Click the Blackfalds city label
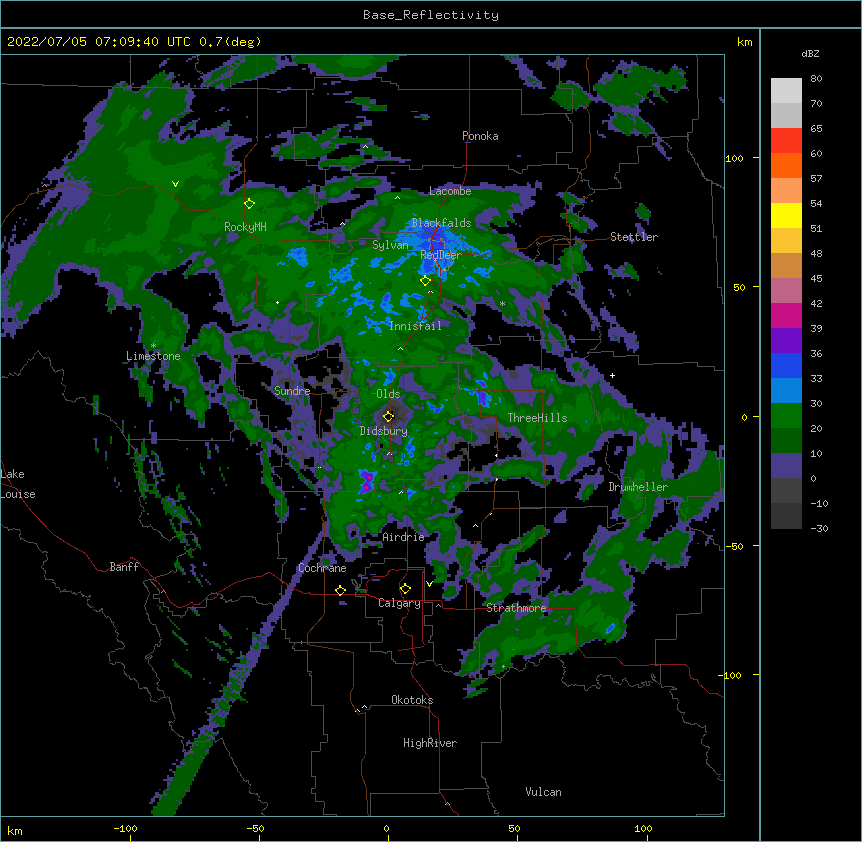Viewport: 862px width, 842px height. click(441, 223)
